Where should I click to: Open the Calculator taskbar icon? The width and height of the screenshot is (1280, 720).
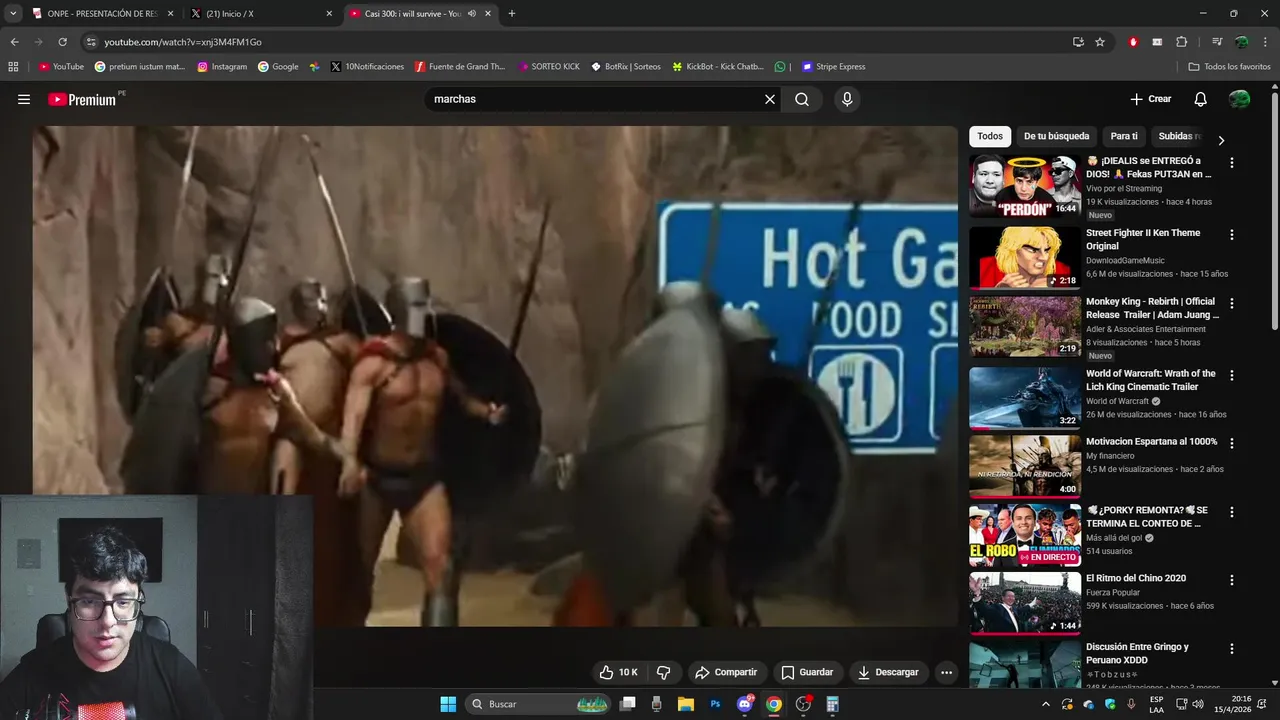click(x=832, y=704)
